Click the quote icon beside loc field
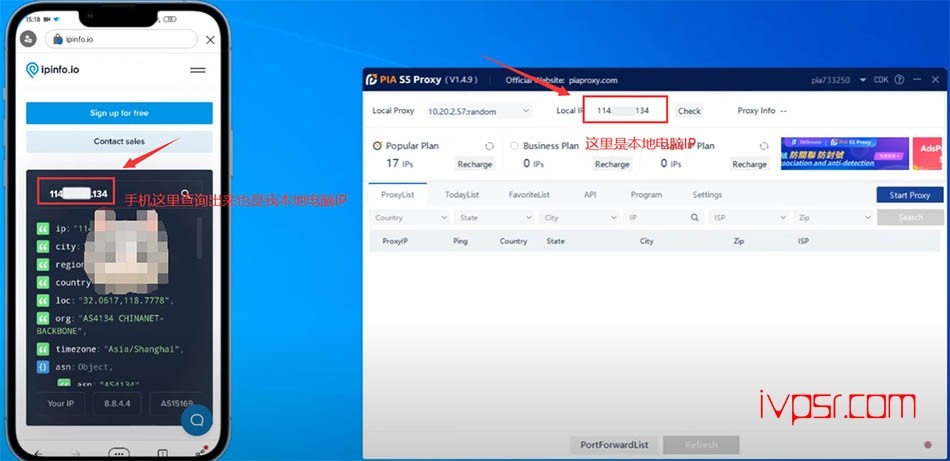The height and width of the screenshot is (461, 950). click(x=43, y=300)
